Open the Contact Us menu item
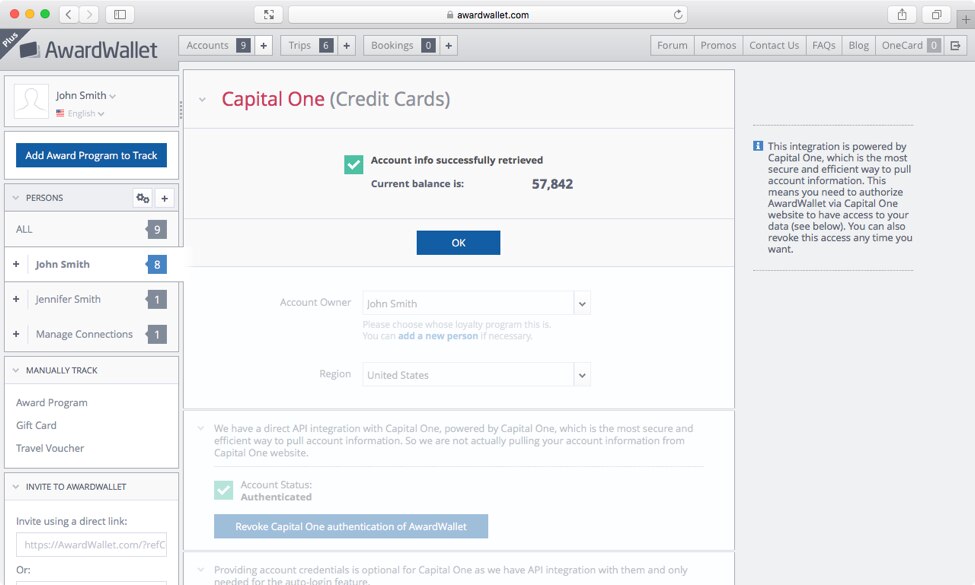 [774, 45]
